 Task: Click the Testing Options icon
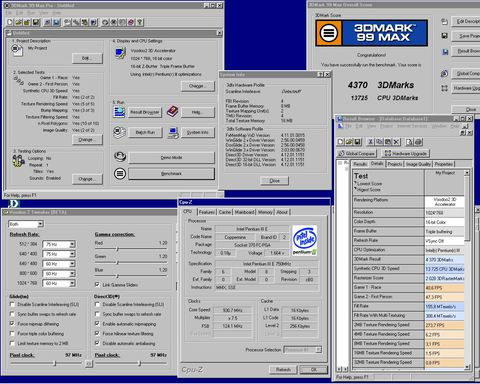(x=18, y=161)
